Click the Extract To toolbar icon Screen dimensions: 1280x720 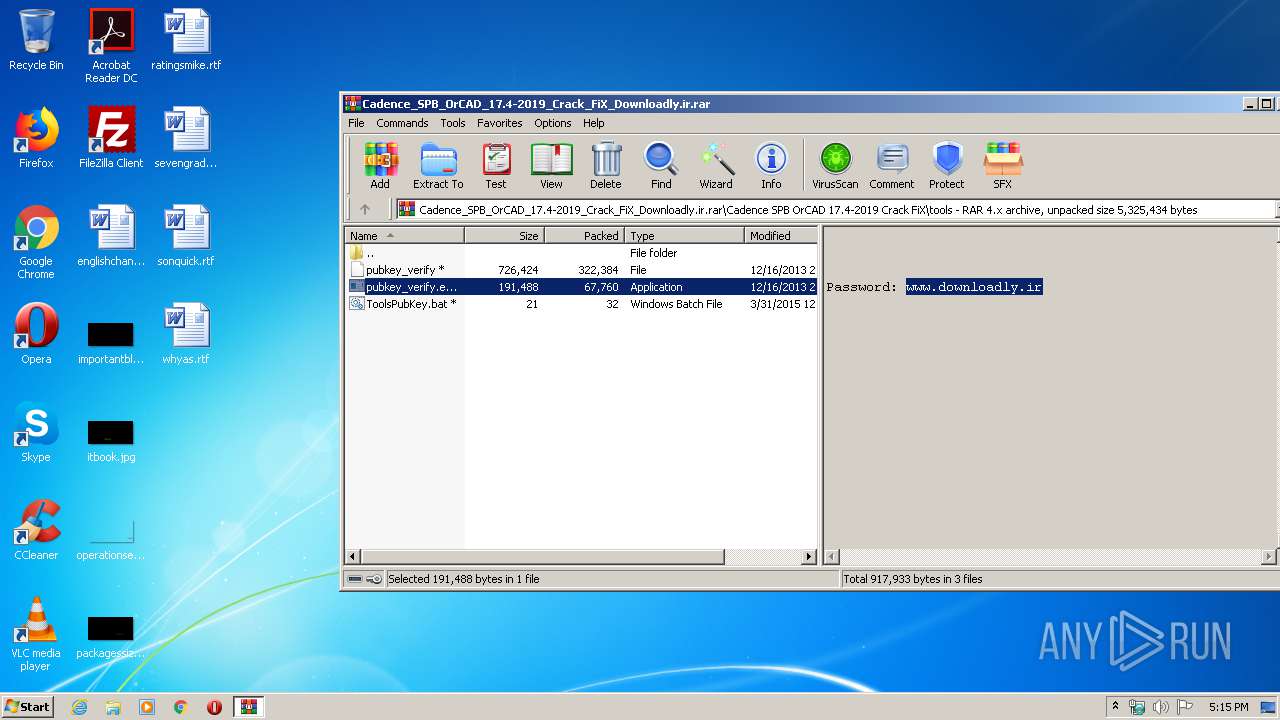coord(438,165)
